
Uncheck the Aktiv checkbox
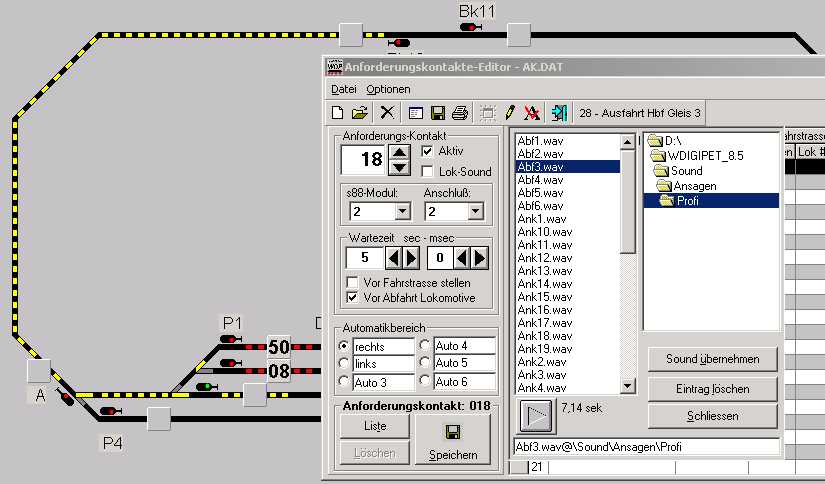pos(428,150)
